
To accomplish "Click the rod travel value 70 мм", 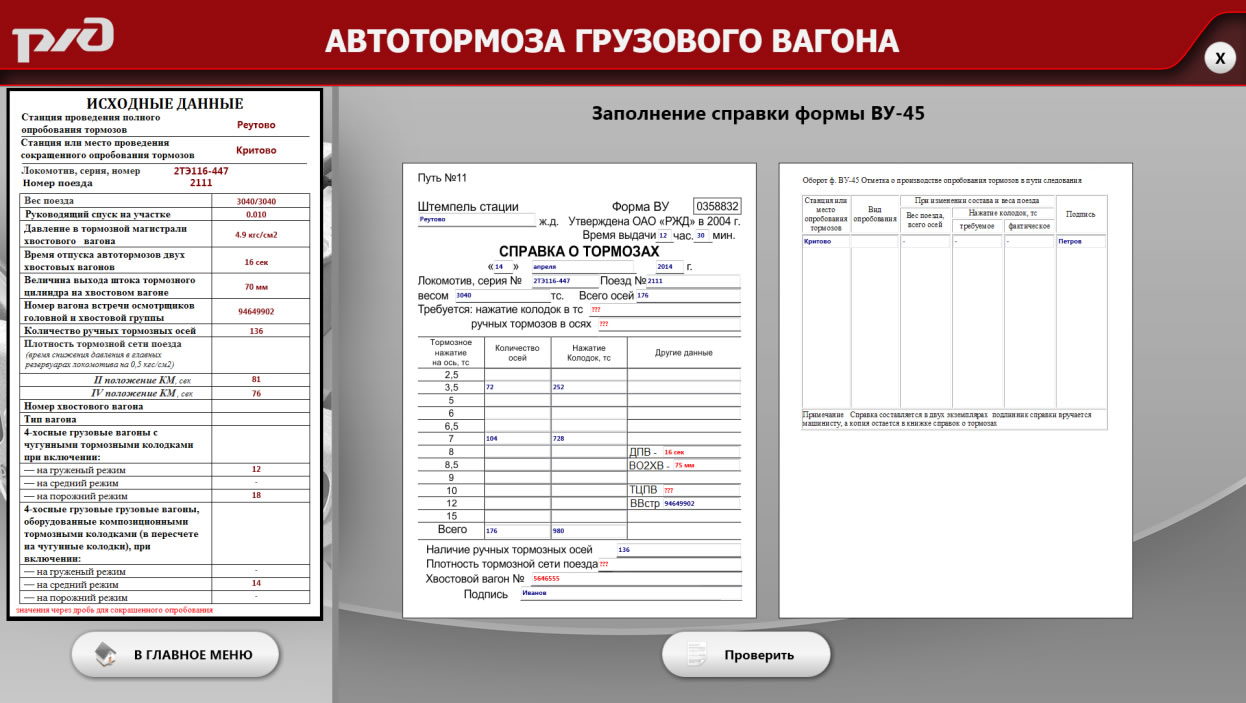I will (x=256, y=287).
